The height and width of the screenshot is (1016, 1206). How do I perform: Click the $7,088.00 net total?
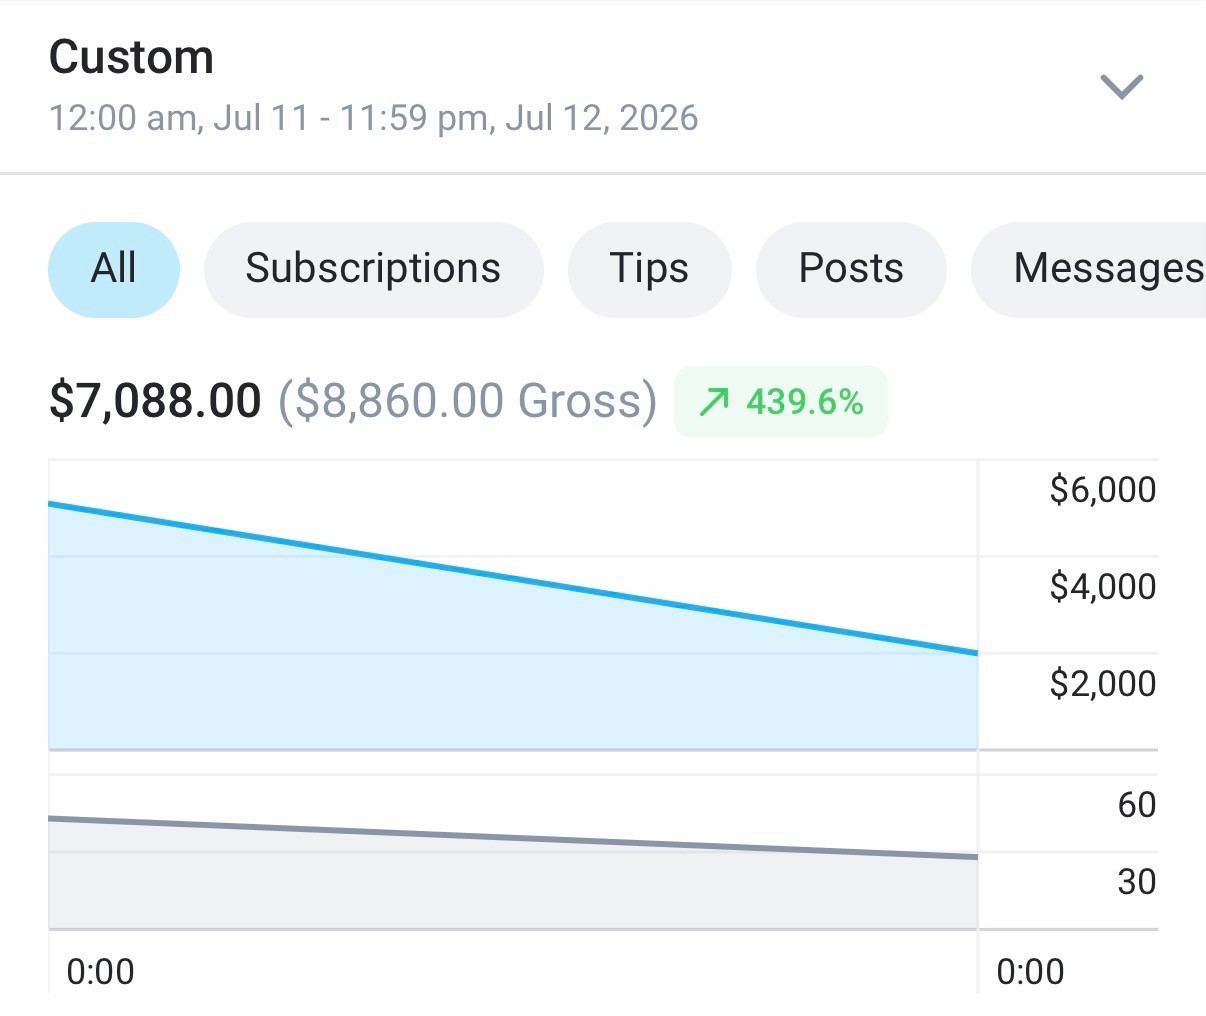tap(155, 400)
